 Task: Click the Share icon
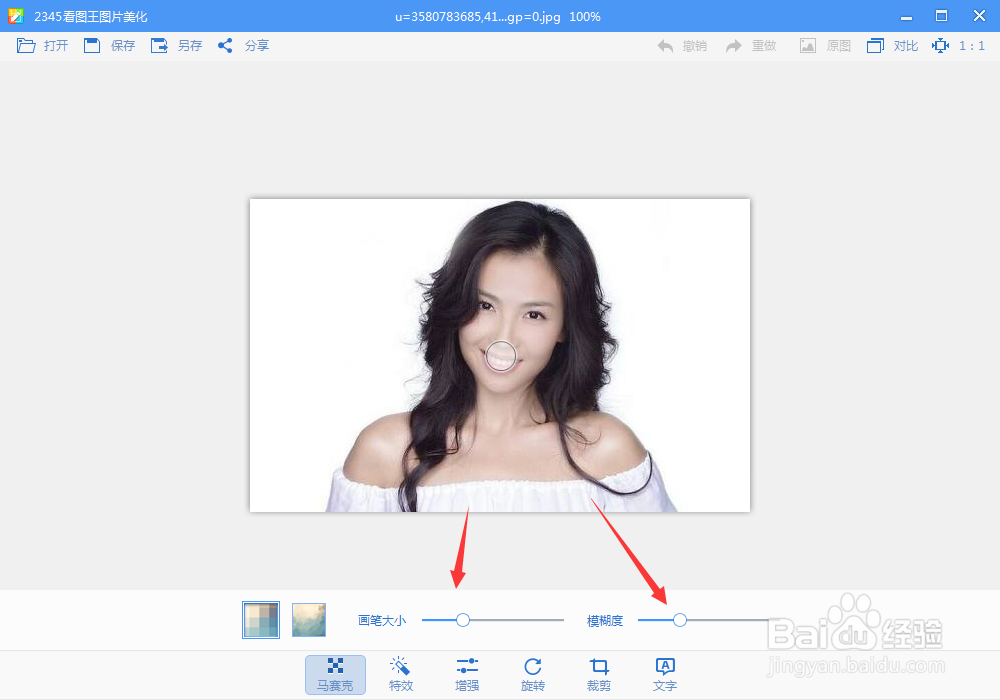225,45
